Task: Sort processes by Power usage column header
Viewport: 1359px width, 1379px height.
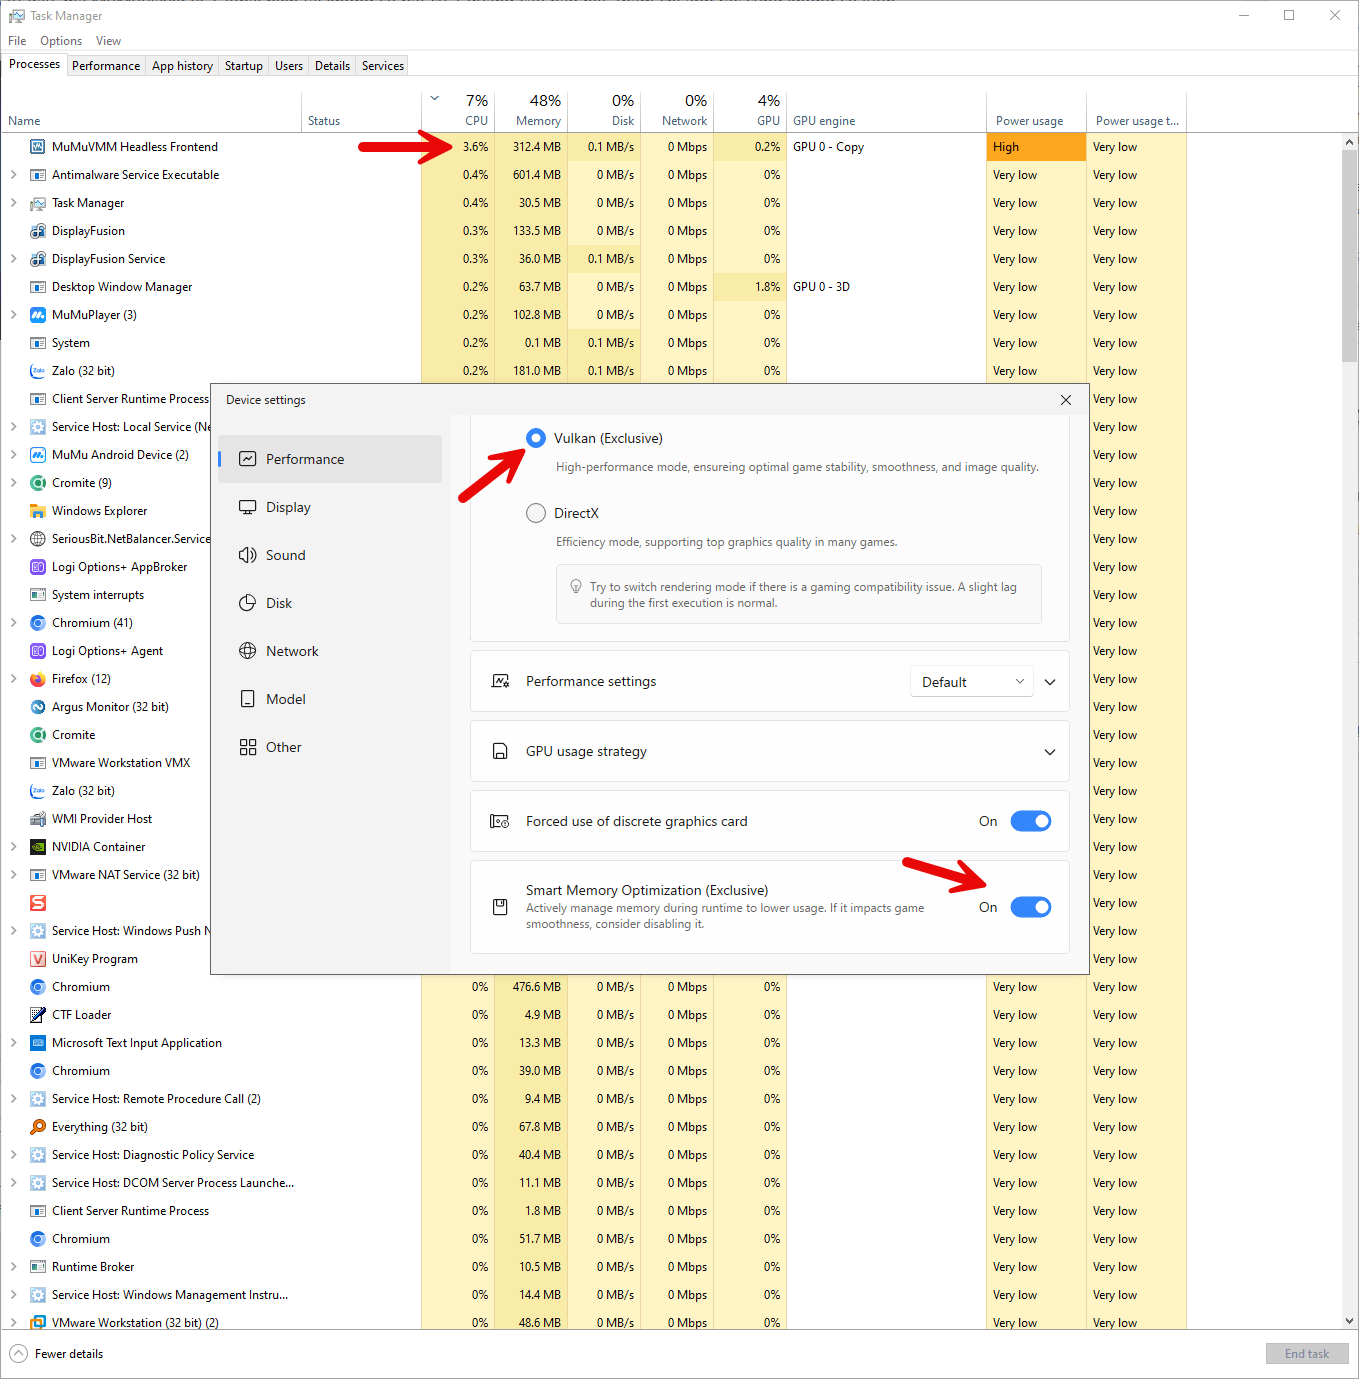Action: [x=1036, y=111]
